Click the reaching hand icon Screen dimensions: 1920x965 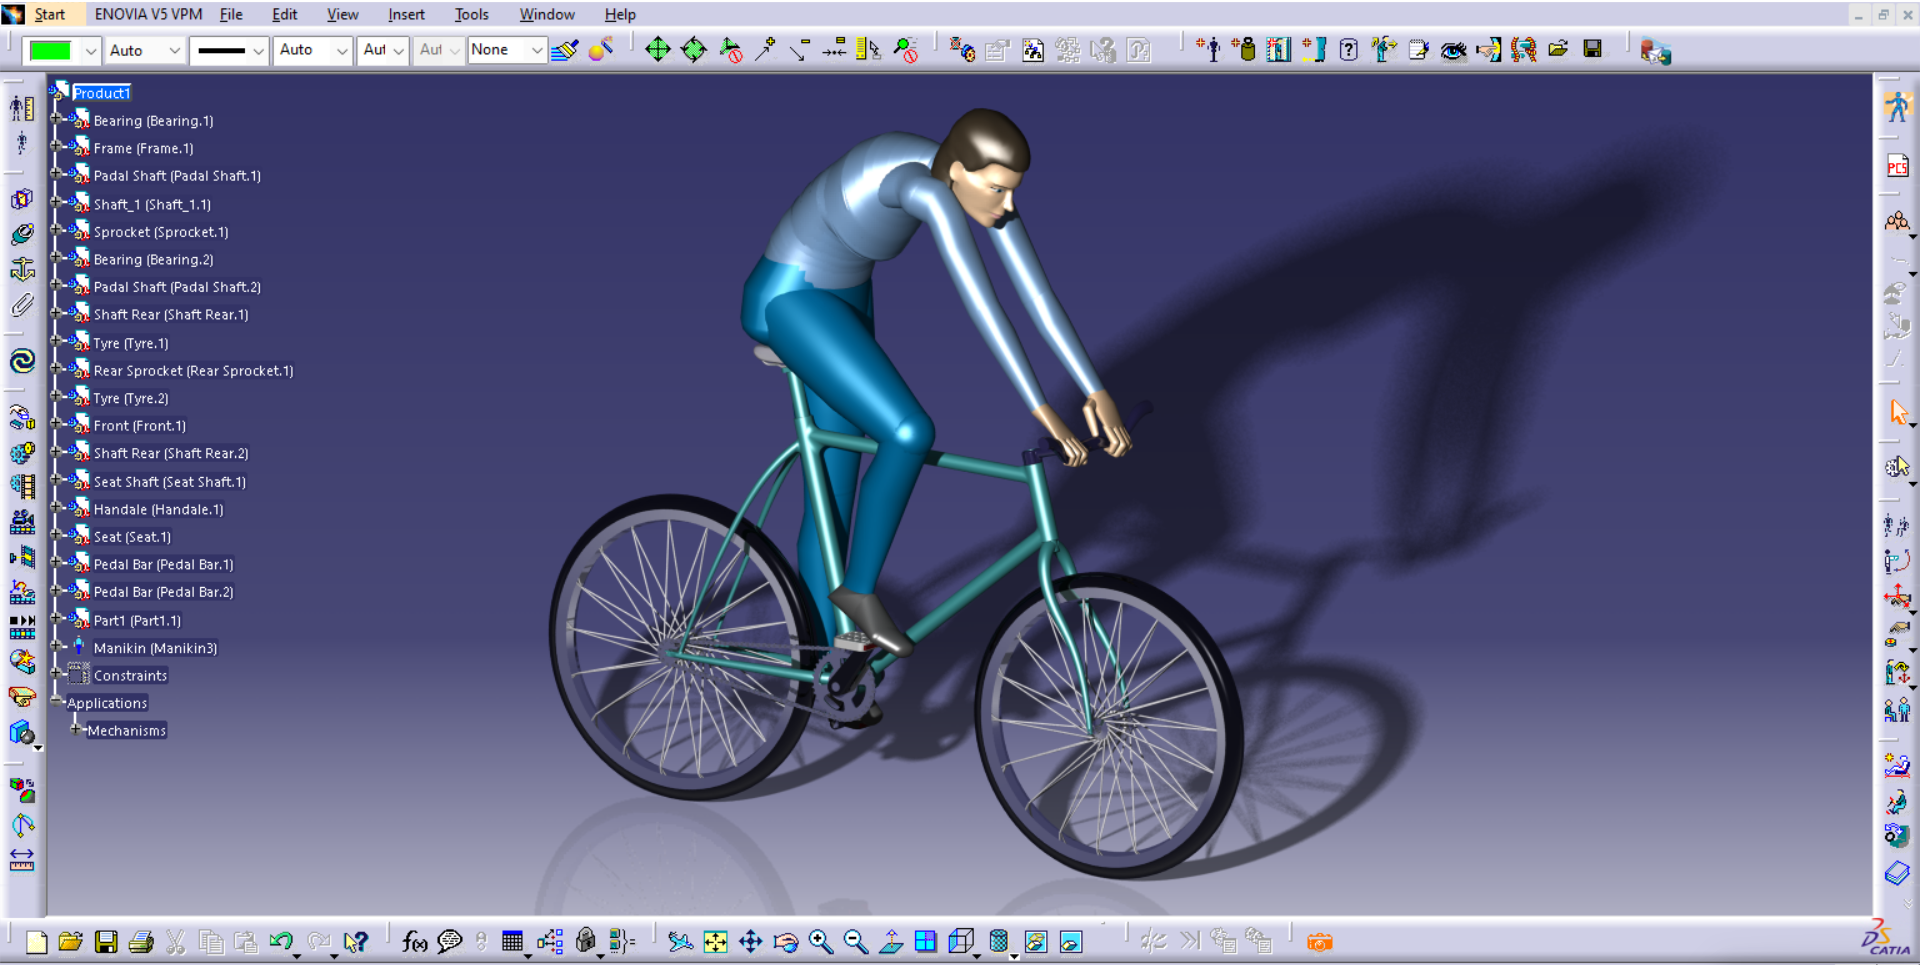pos(1488,50)
